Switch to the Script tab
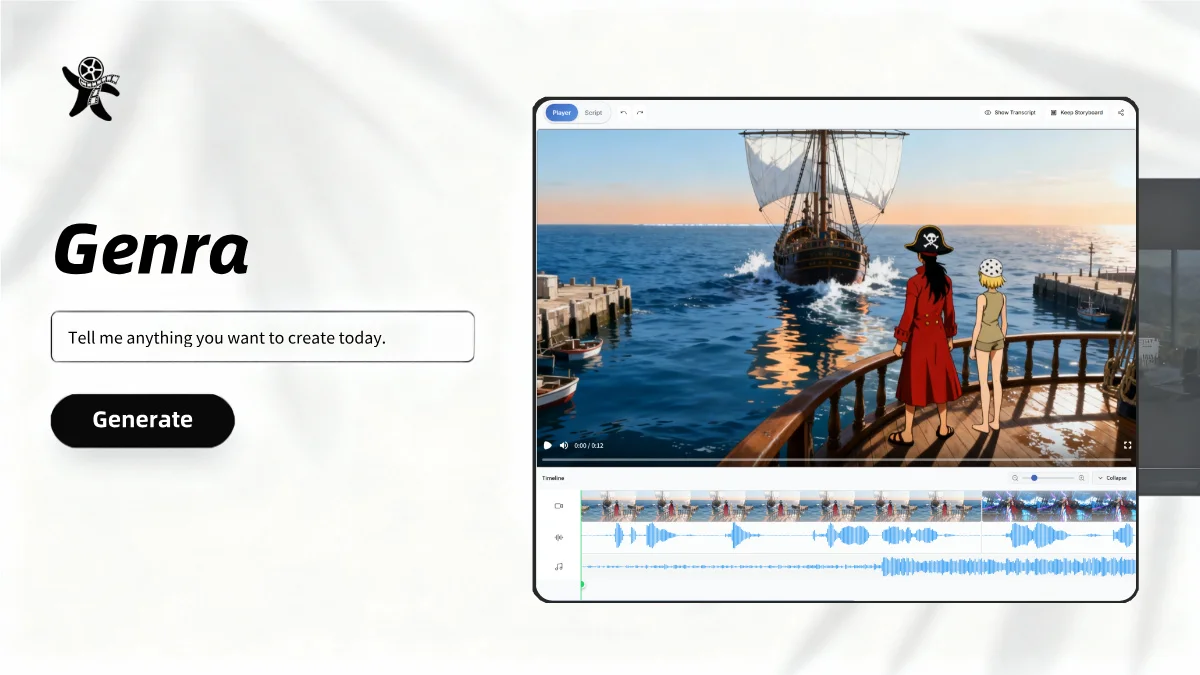 (593, 113)
